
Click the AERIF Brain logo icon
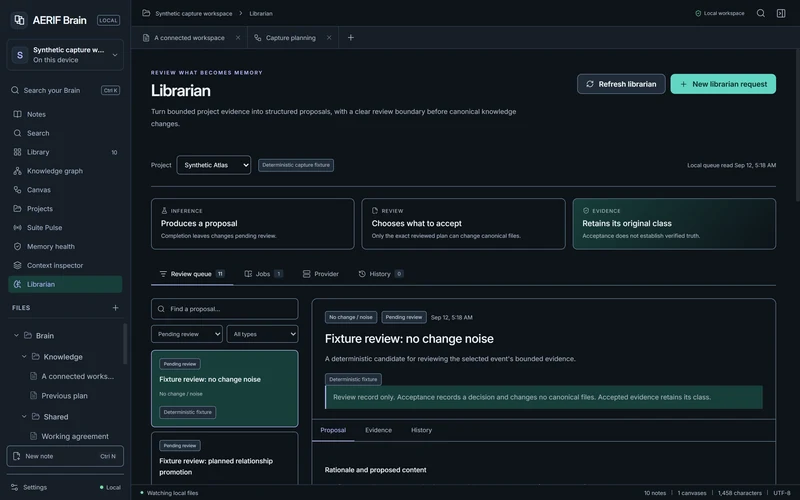[19, 20]
